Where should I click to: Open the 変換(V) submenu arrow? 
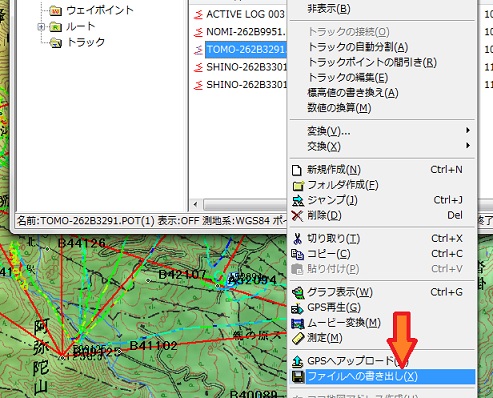point(468,130)
